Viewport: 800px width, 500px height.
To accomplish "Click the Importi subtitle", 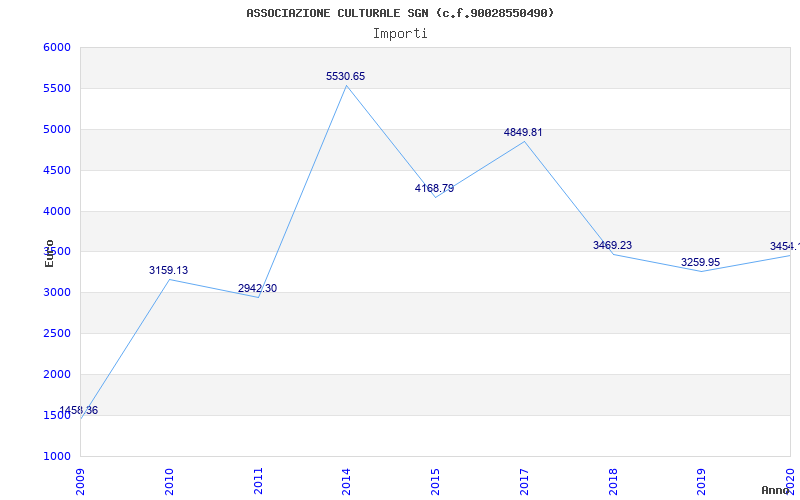I will 400,34.
